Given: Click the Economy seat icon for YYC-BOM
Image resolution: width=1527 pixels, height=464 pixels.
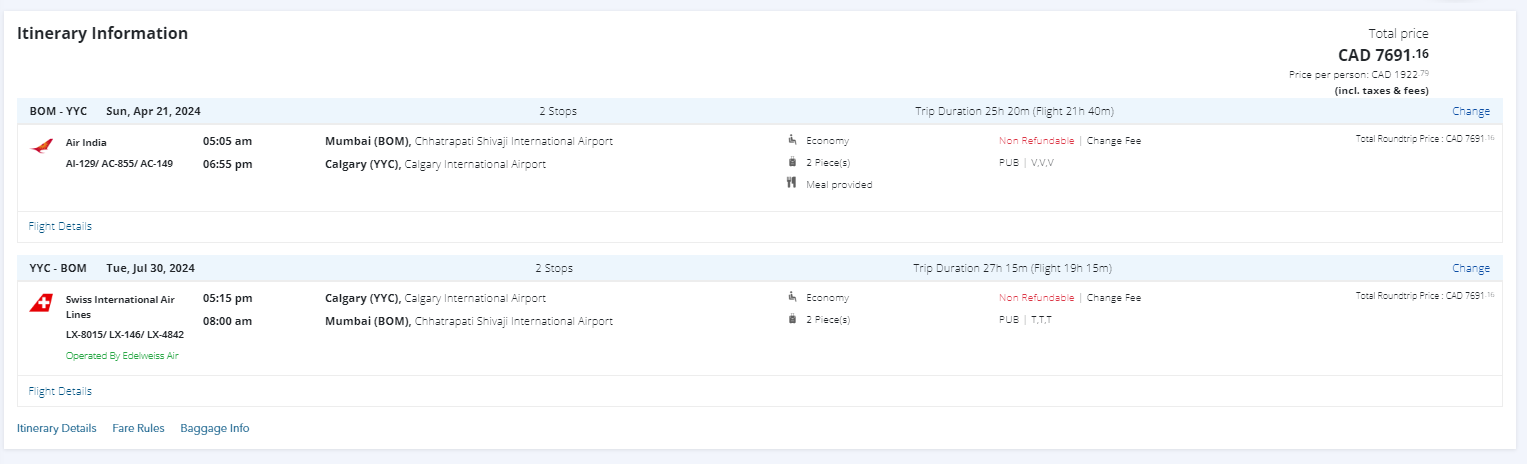Looking at the screenshot, I should (x=791, y=297).
